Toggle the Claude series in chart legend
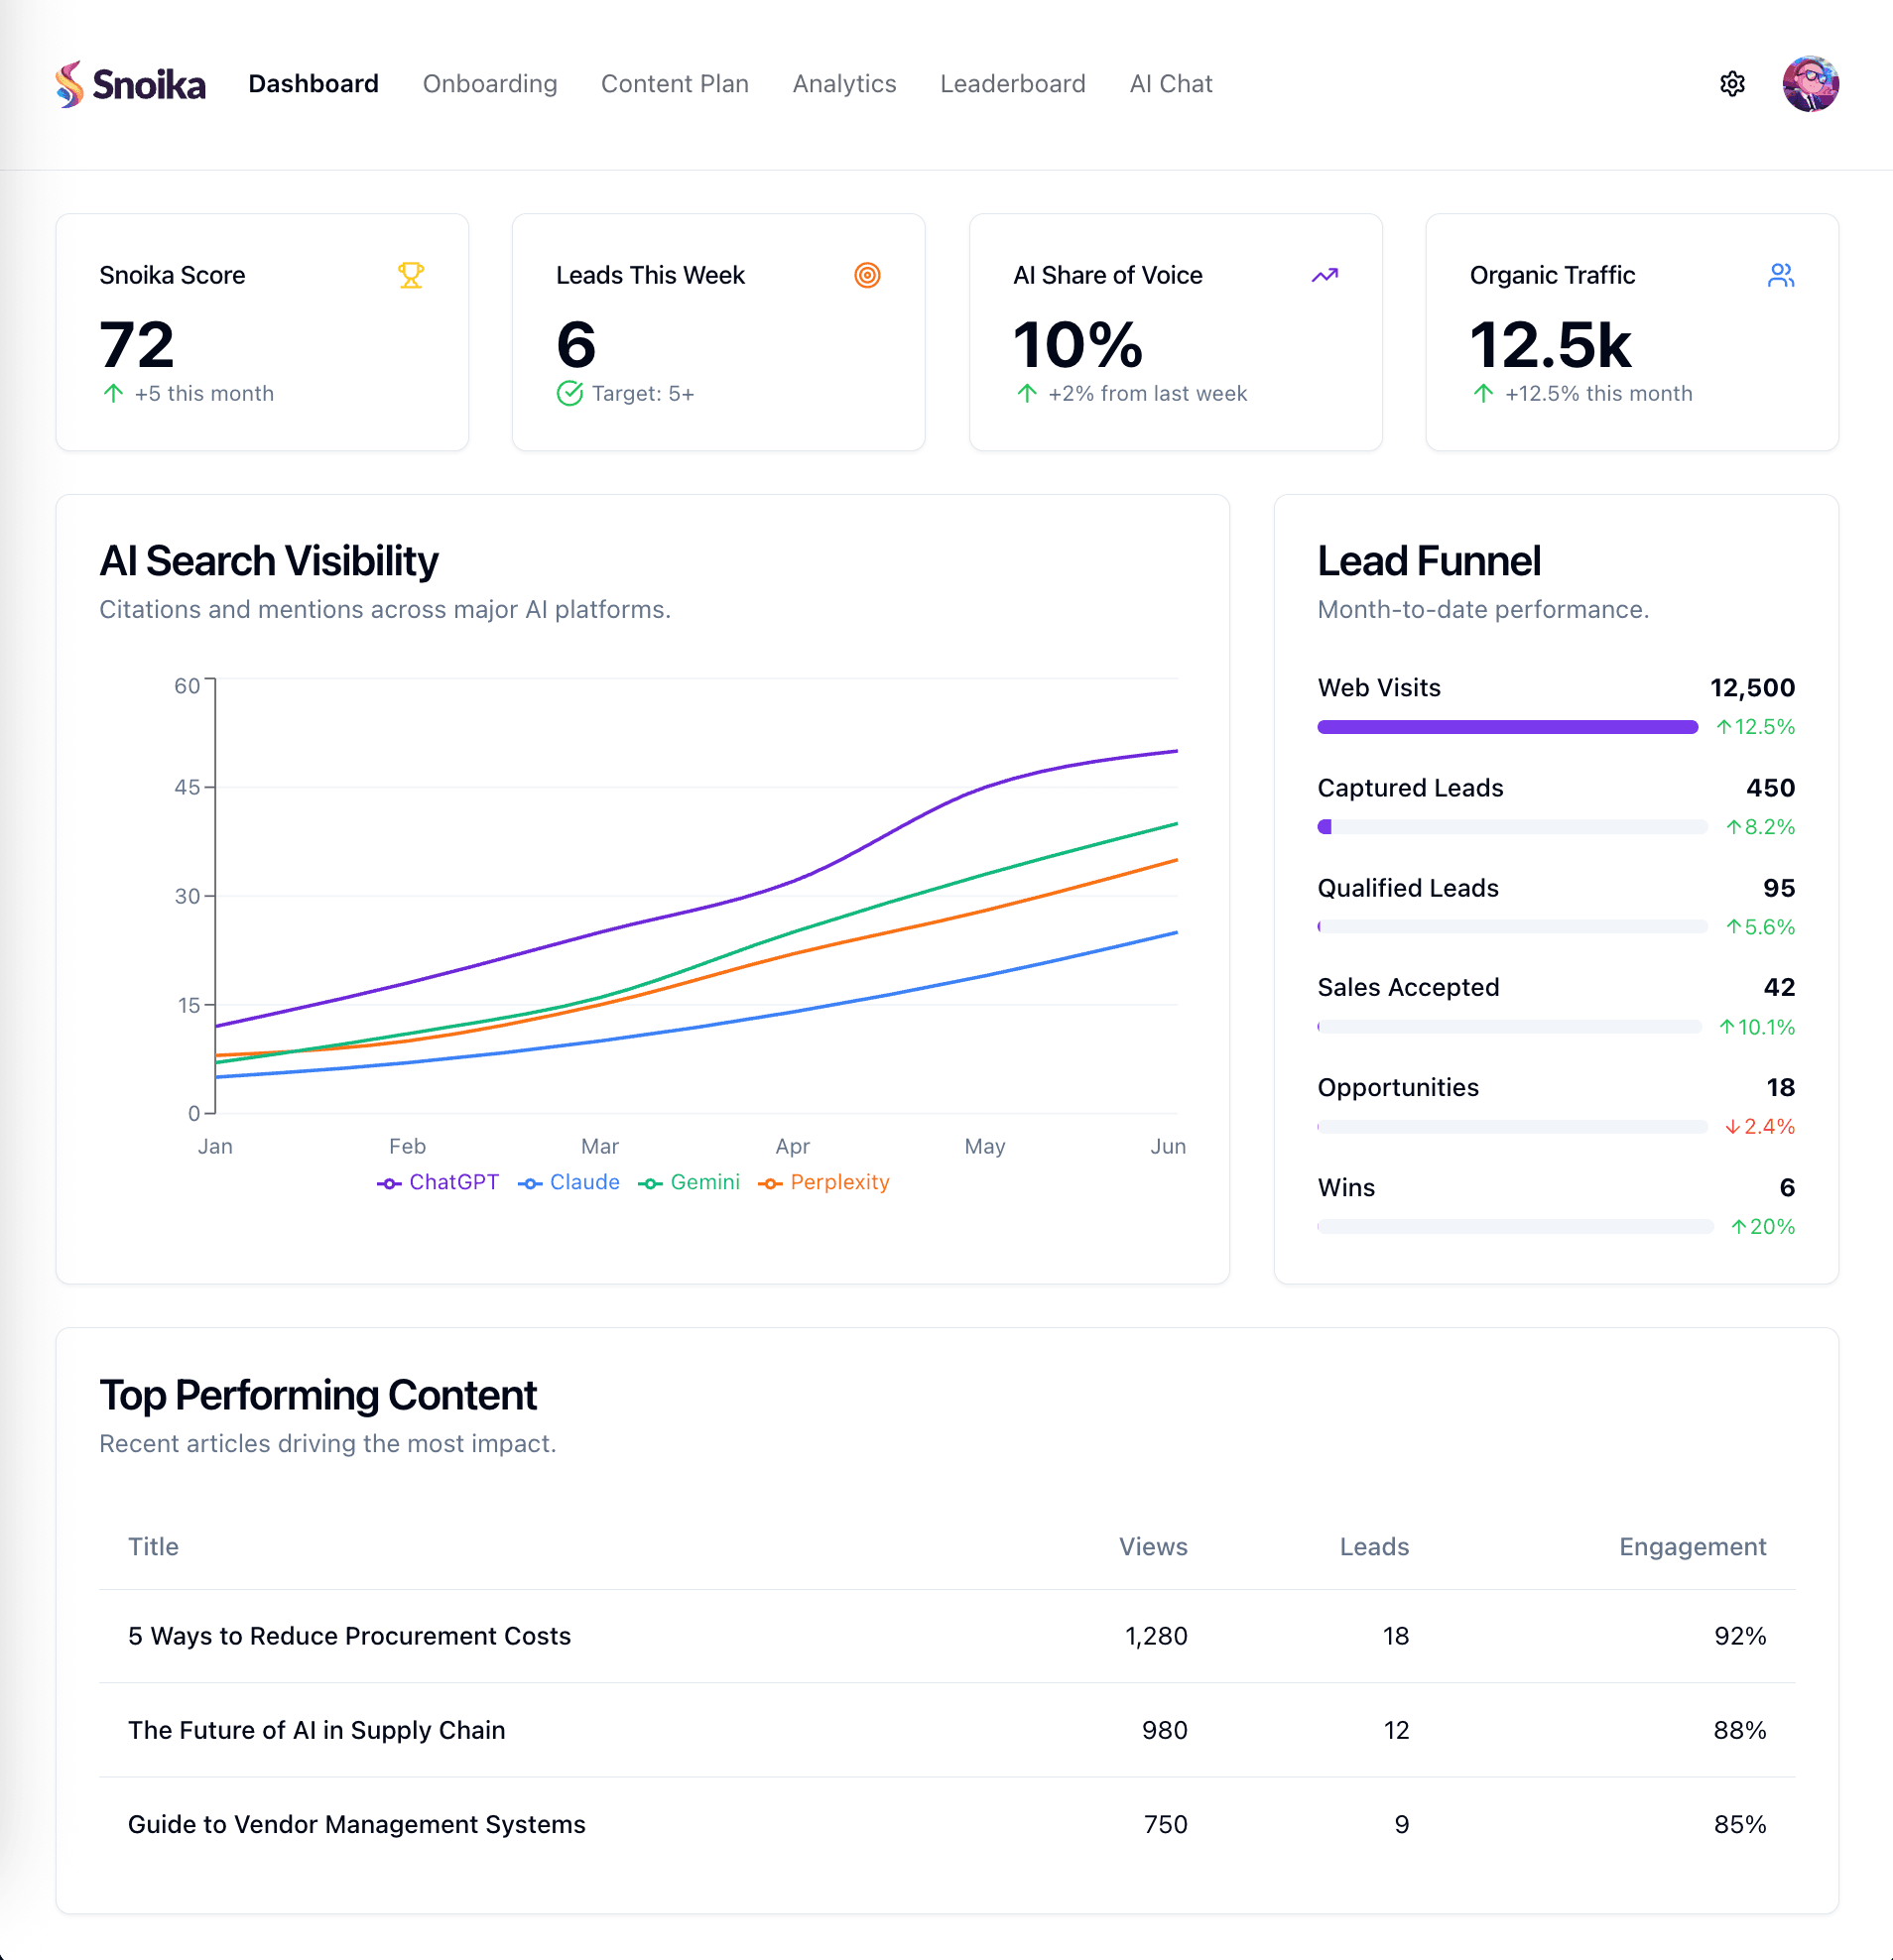The image size is (1893, 1960). tap(569, 1182)
